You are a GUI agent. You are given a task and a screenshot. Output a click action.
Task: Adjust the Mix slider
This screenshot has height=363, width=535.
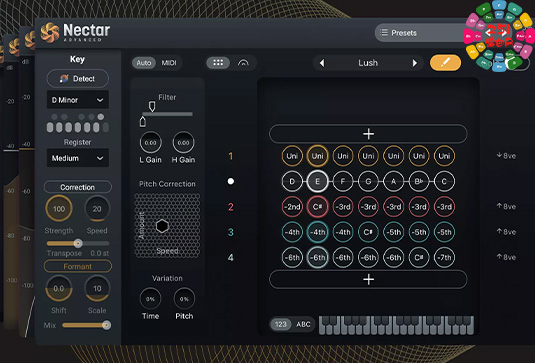[86, 325]
